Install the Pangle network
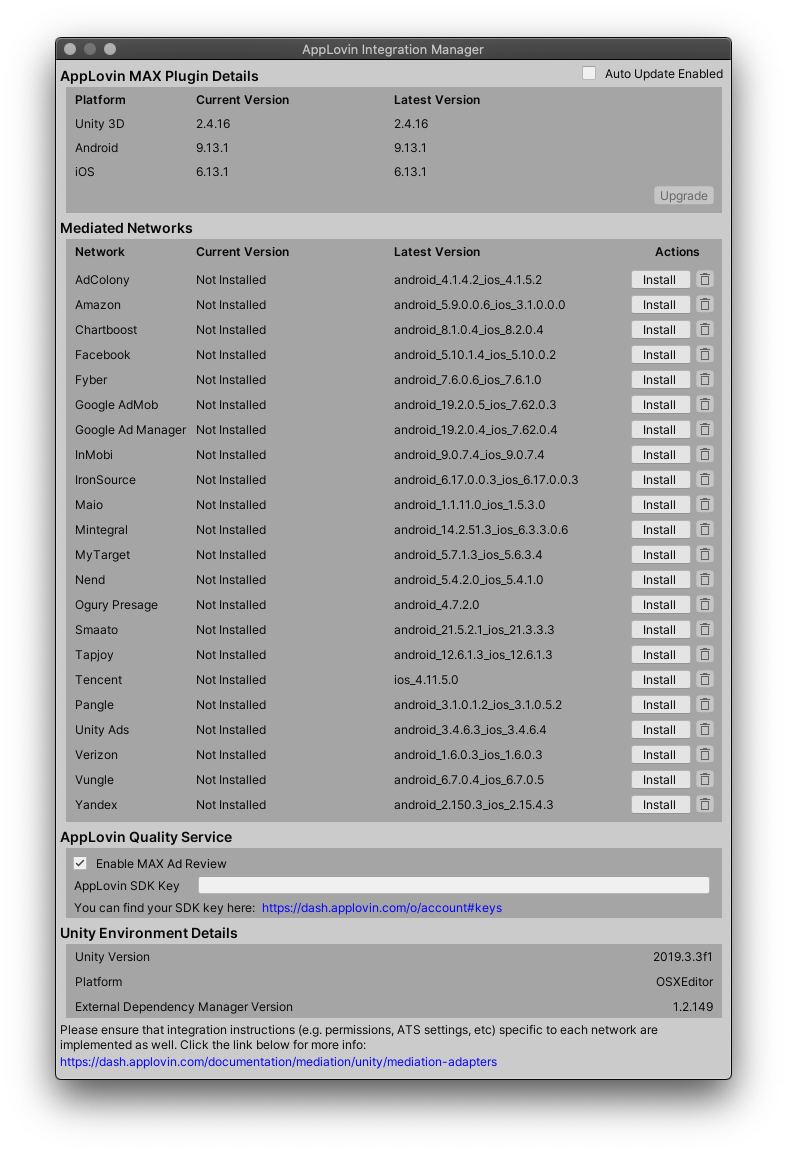This screenshot has height=1153, width=787. [660, 704]
